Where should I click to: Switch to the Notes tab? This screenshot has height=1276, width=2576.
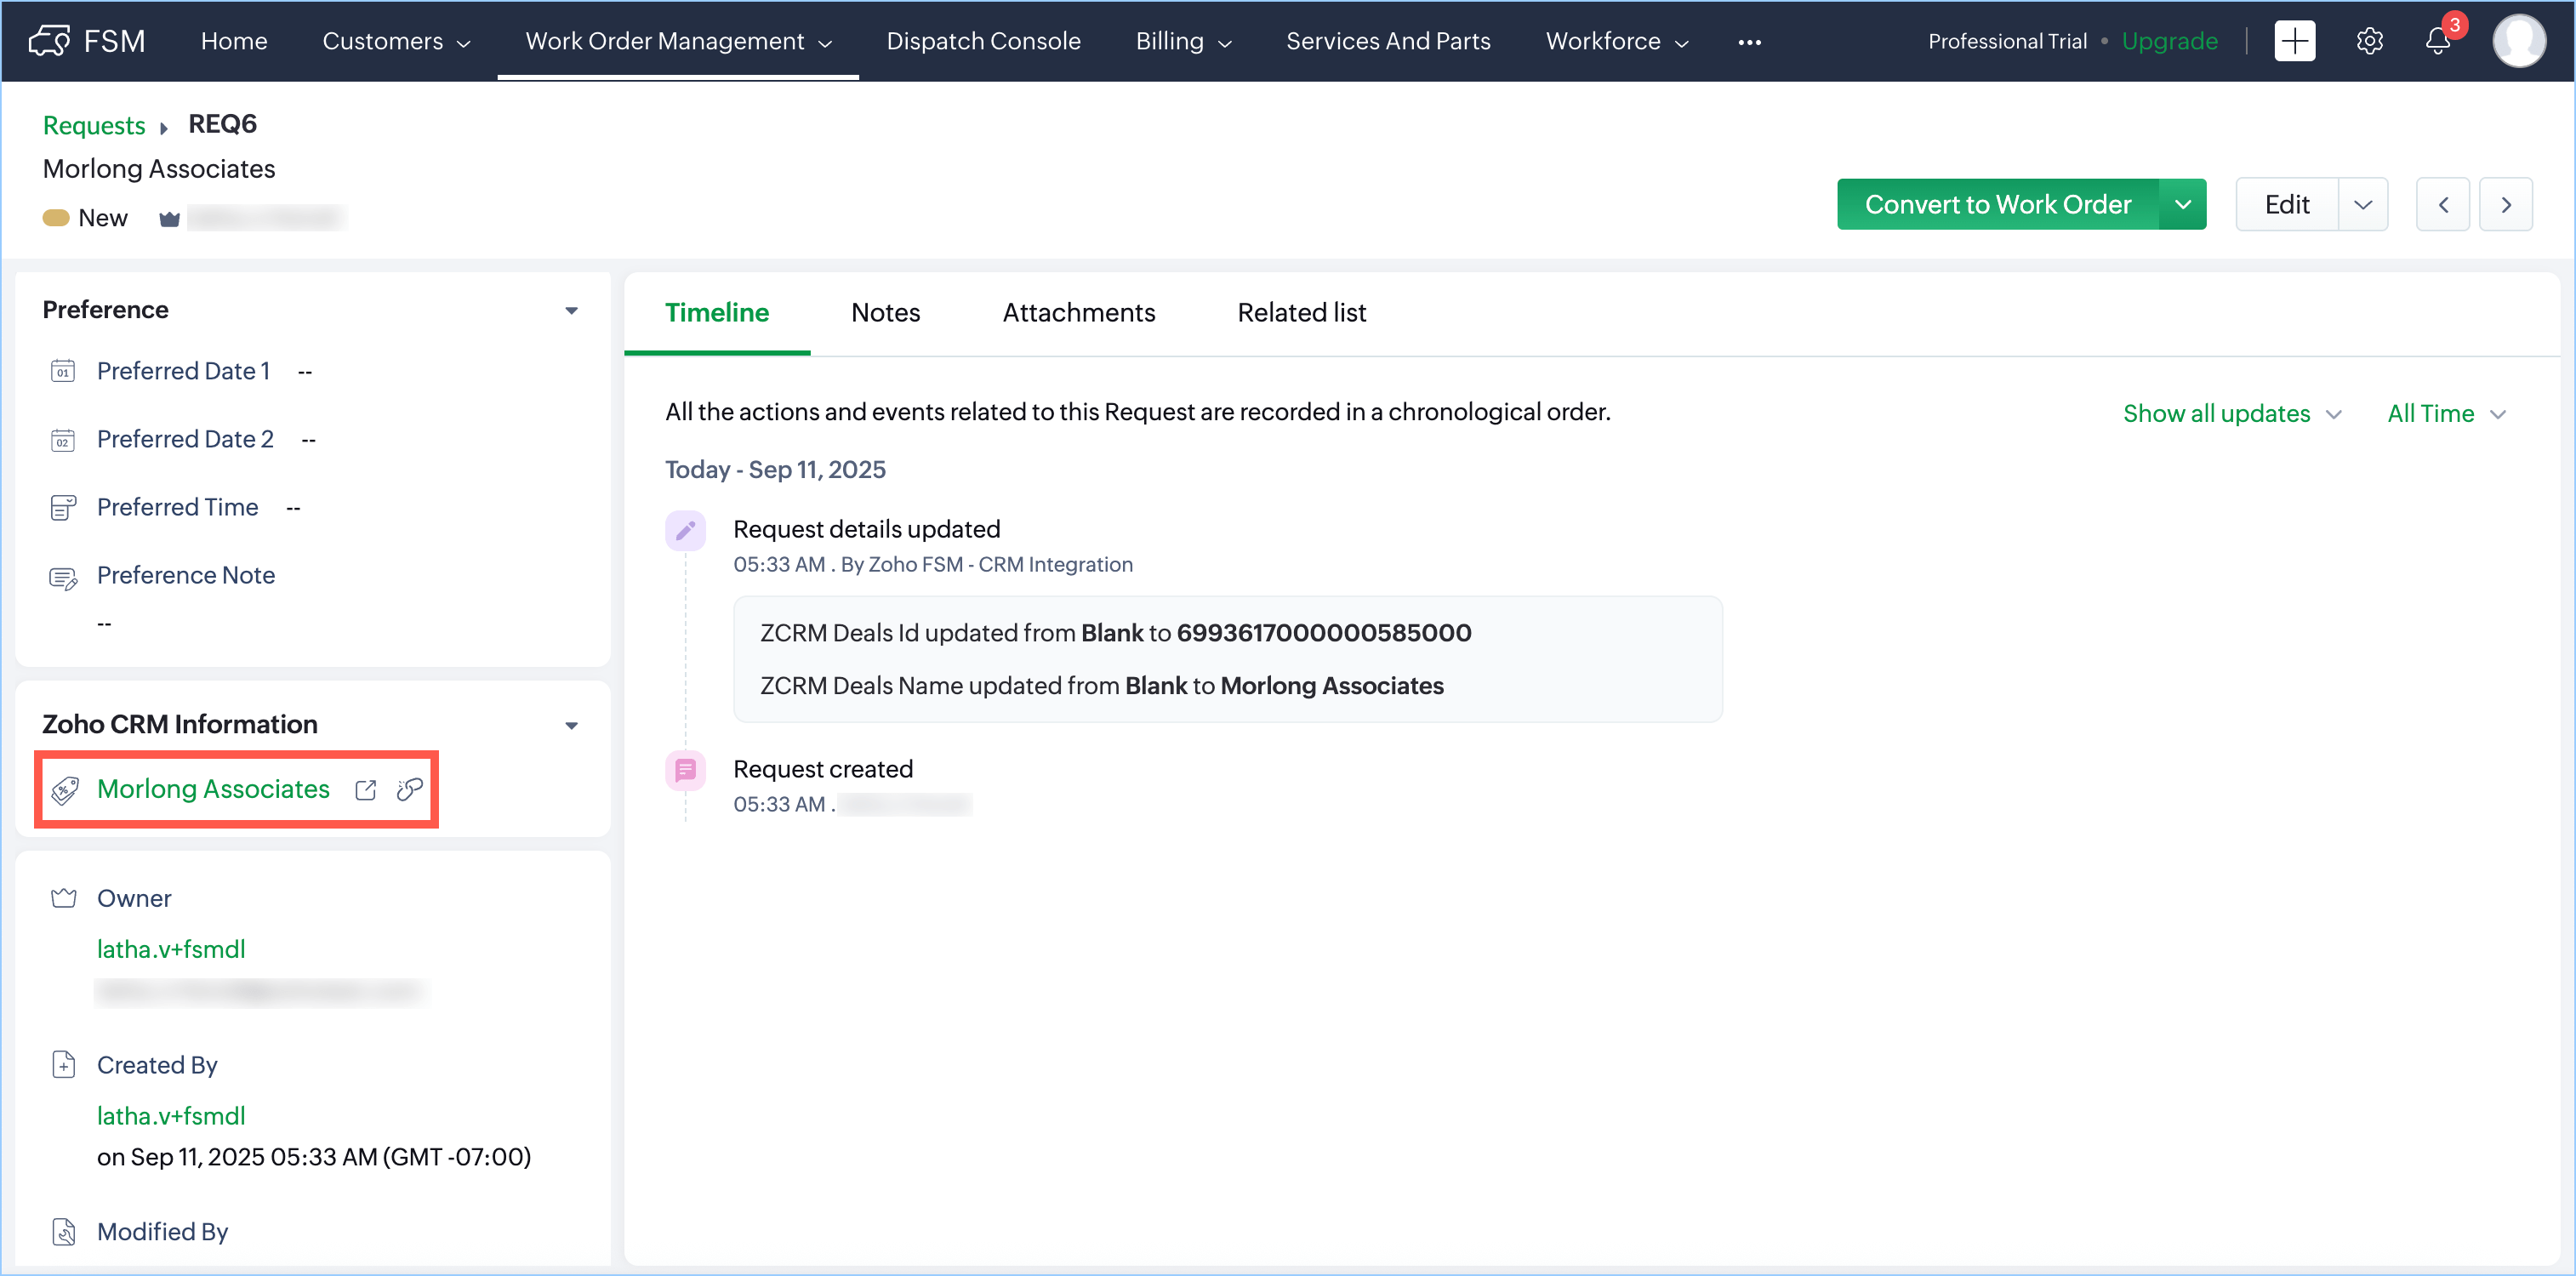point(885,313)
